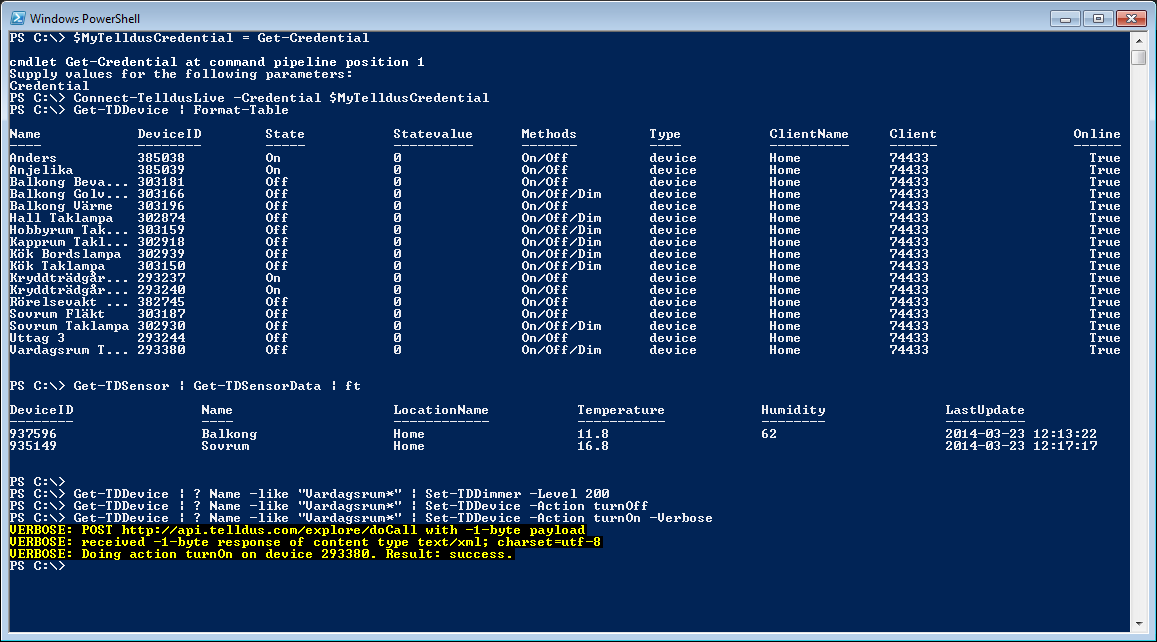Click timestamp 2014-03-23 12:13:22
The width and height of the screenshot is (1157, 642).
click(x=1020, y=434)
